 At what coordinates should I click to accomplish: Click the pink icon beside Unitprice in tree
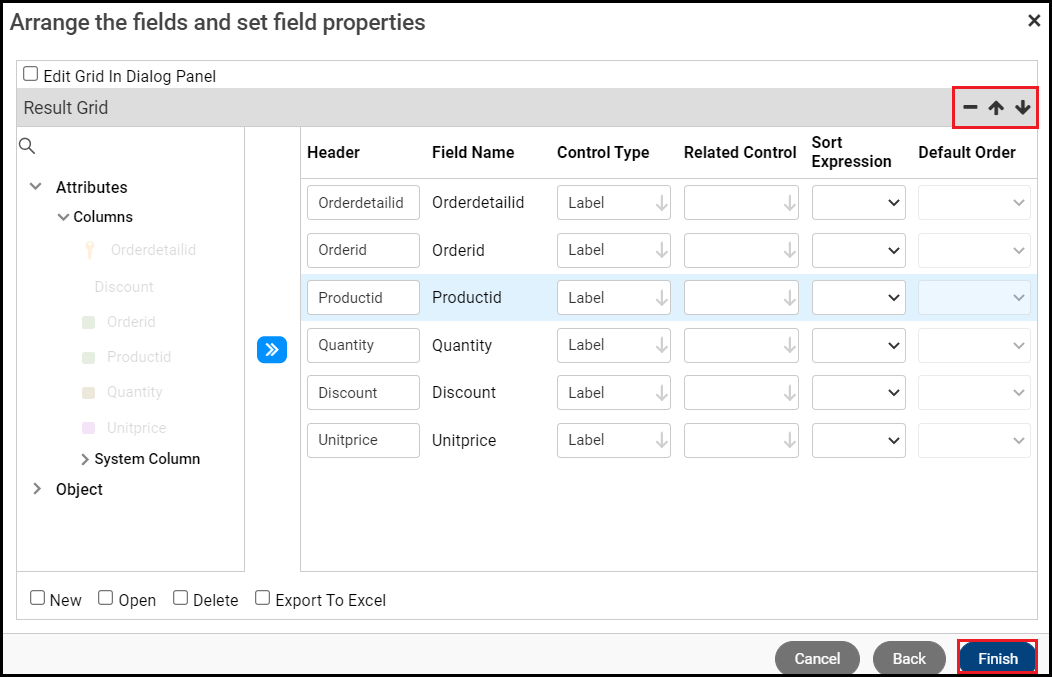tap(88, 428)
